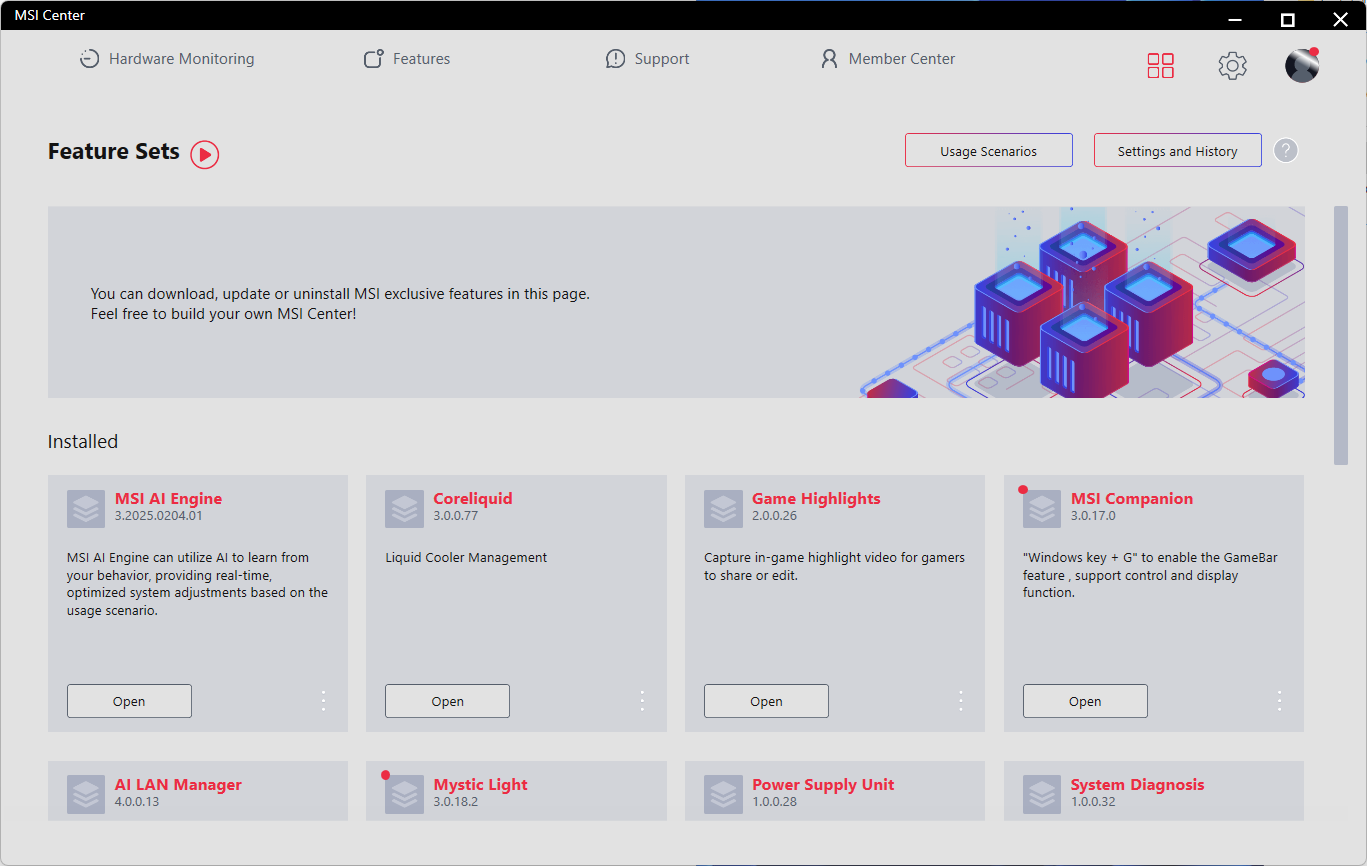This screenshot has height=866, width=1367.
Task: Click the MSI AI Engine title
Action: click(169, 499)
